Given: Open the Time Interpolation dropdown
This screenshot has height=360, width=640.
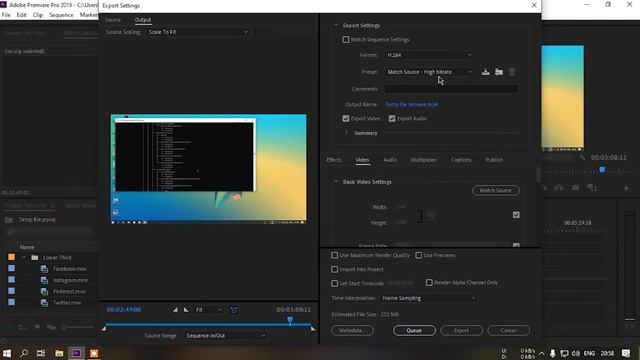Looking at the screenshot, I should click(x=429, y=298).
